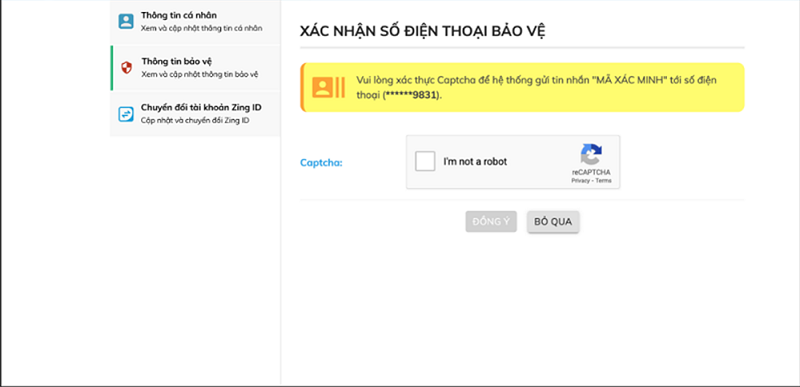
Task: Open Chuyển đổi tài khoản Zing ID
Action: point(195,114)
